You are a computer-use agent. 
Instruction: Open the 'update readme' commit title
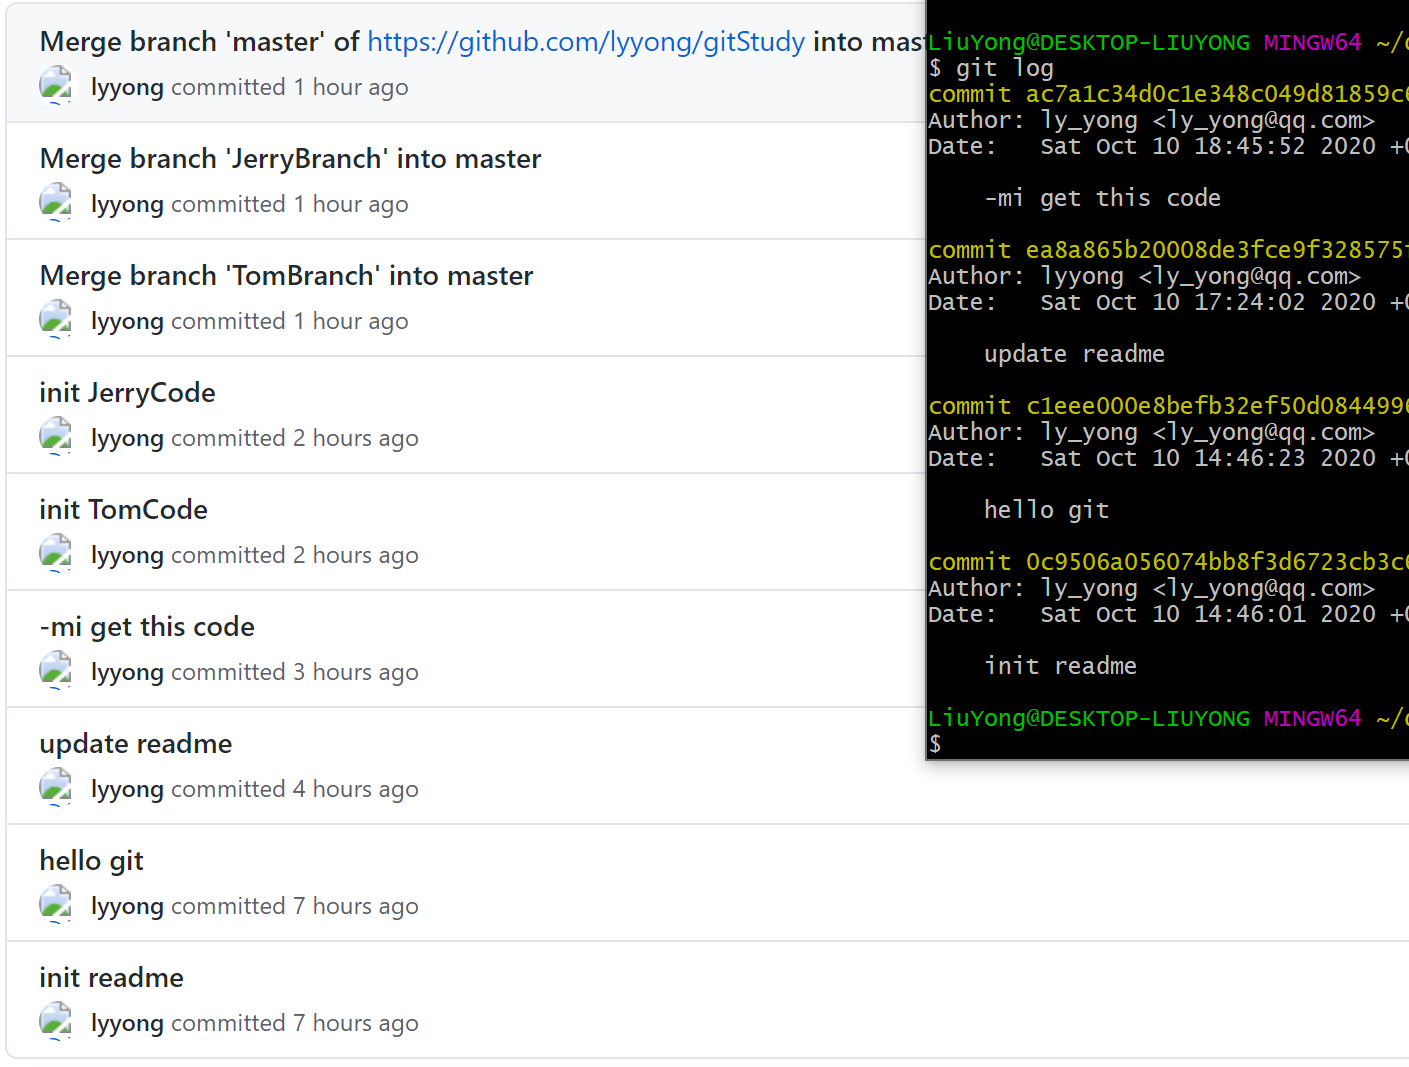click(x=135, y=744)
